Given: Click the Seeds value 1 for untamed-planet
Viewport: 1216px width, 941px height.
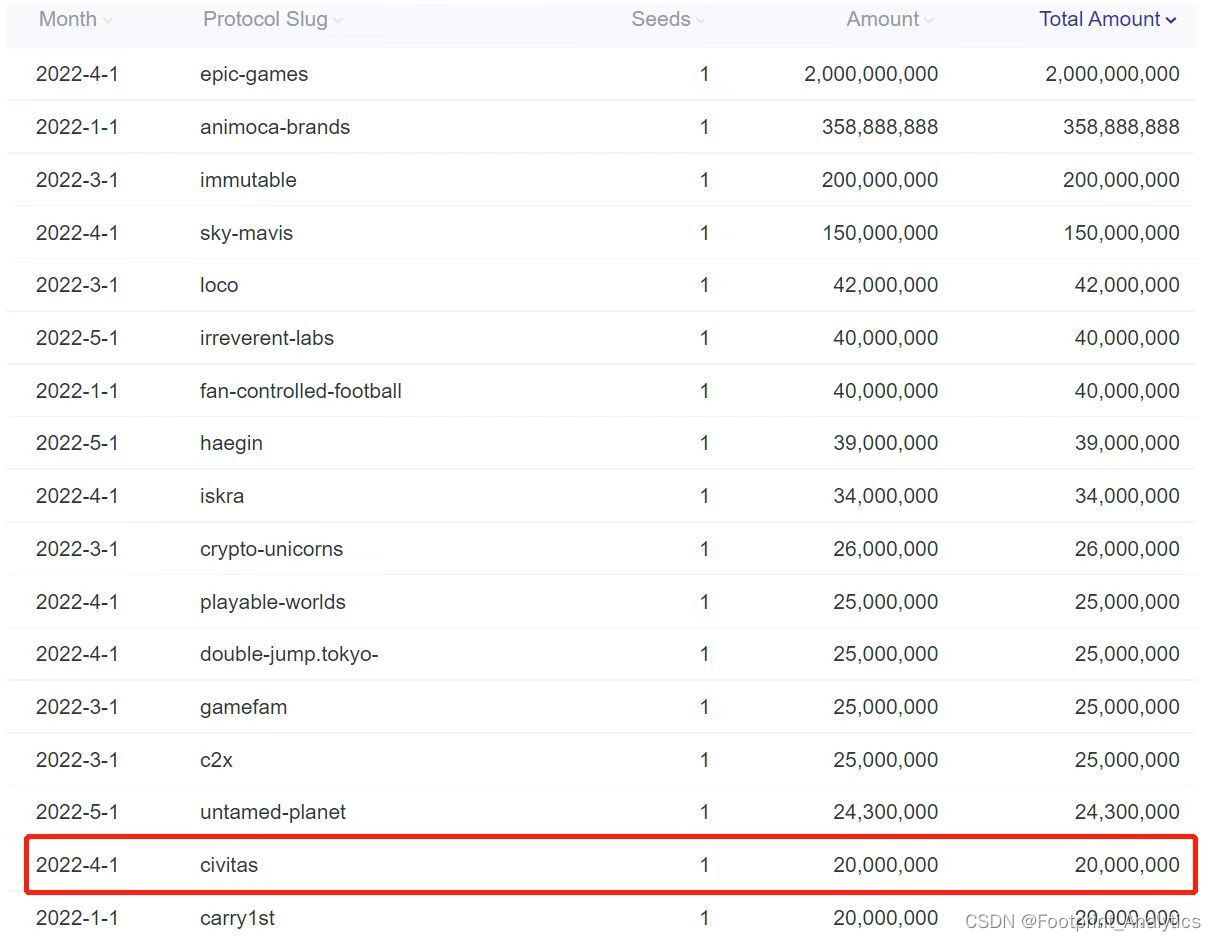Looking at the screenshot, I should pyautogui.click(x=705, y=812).
